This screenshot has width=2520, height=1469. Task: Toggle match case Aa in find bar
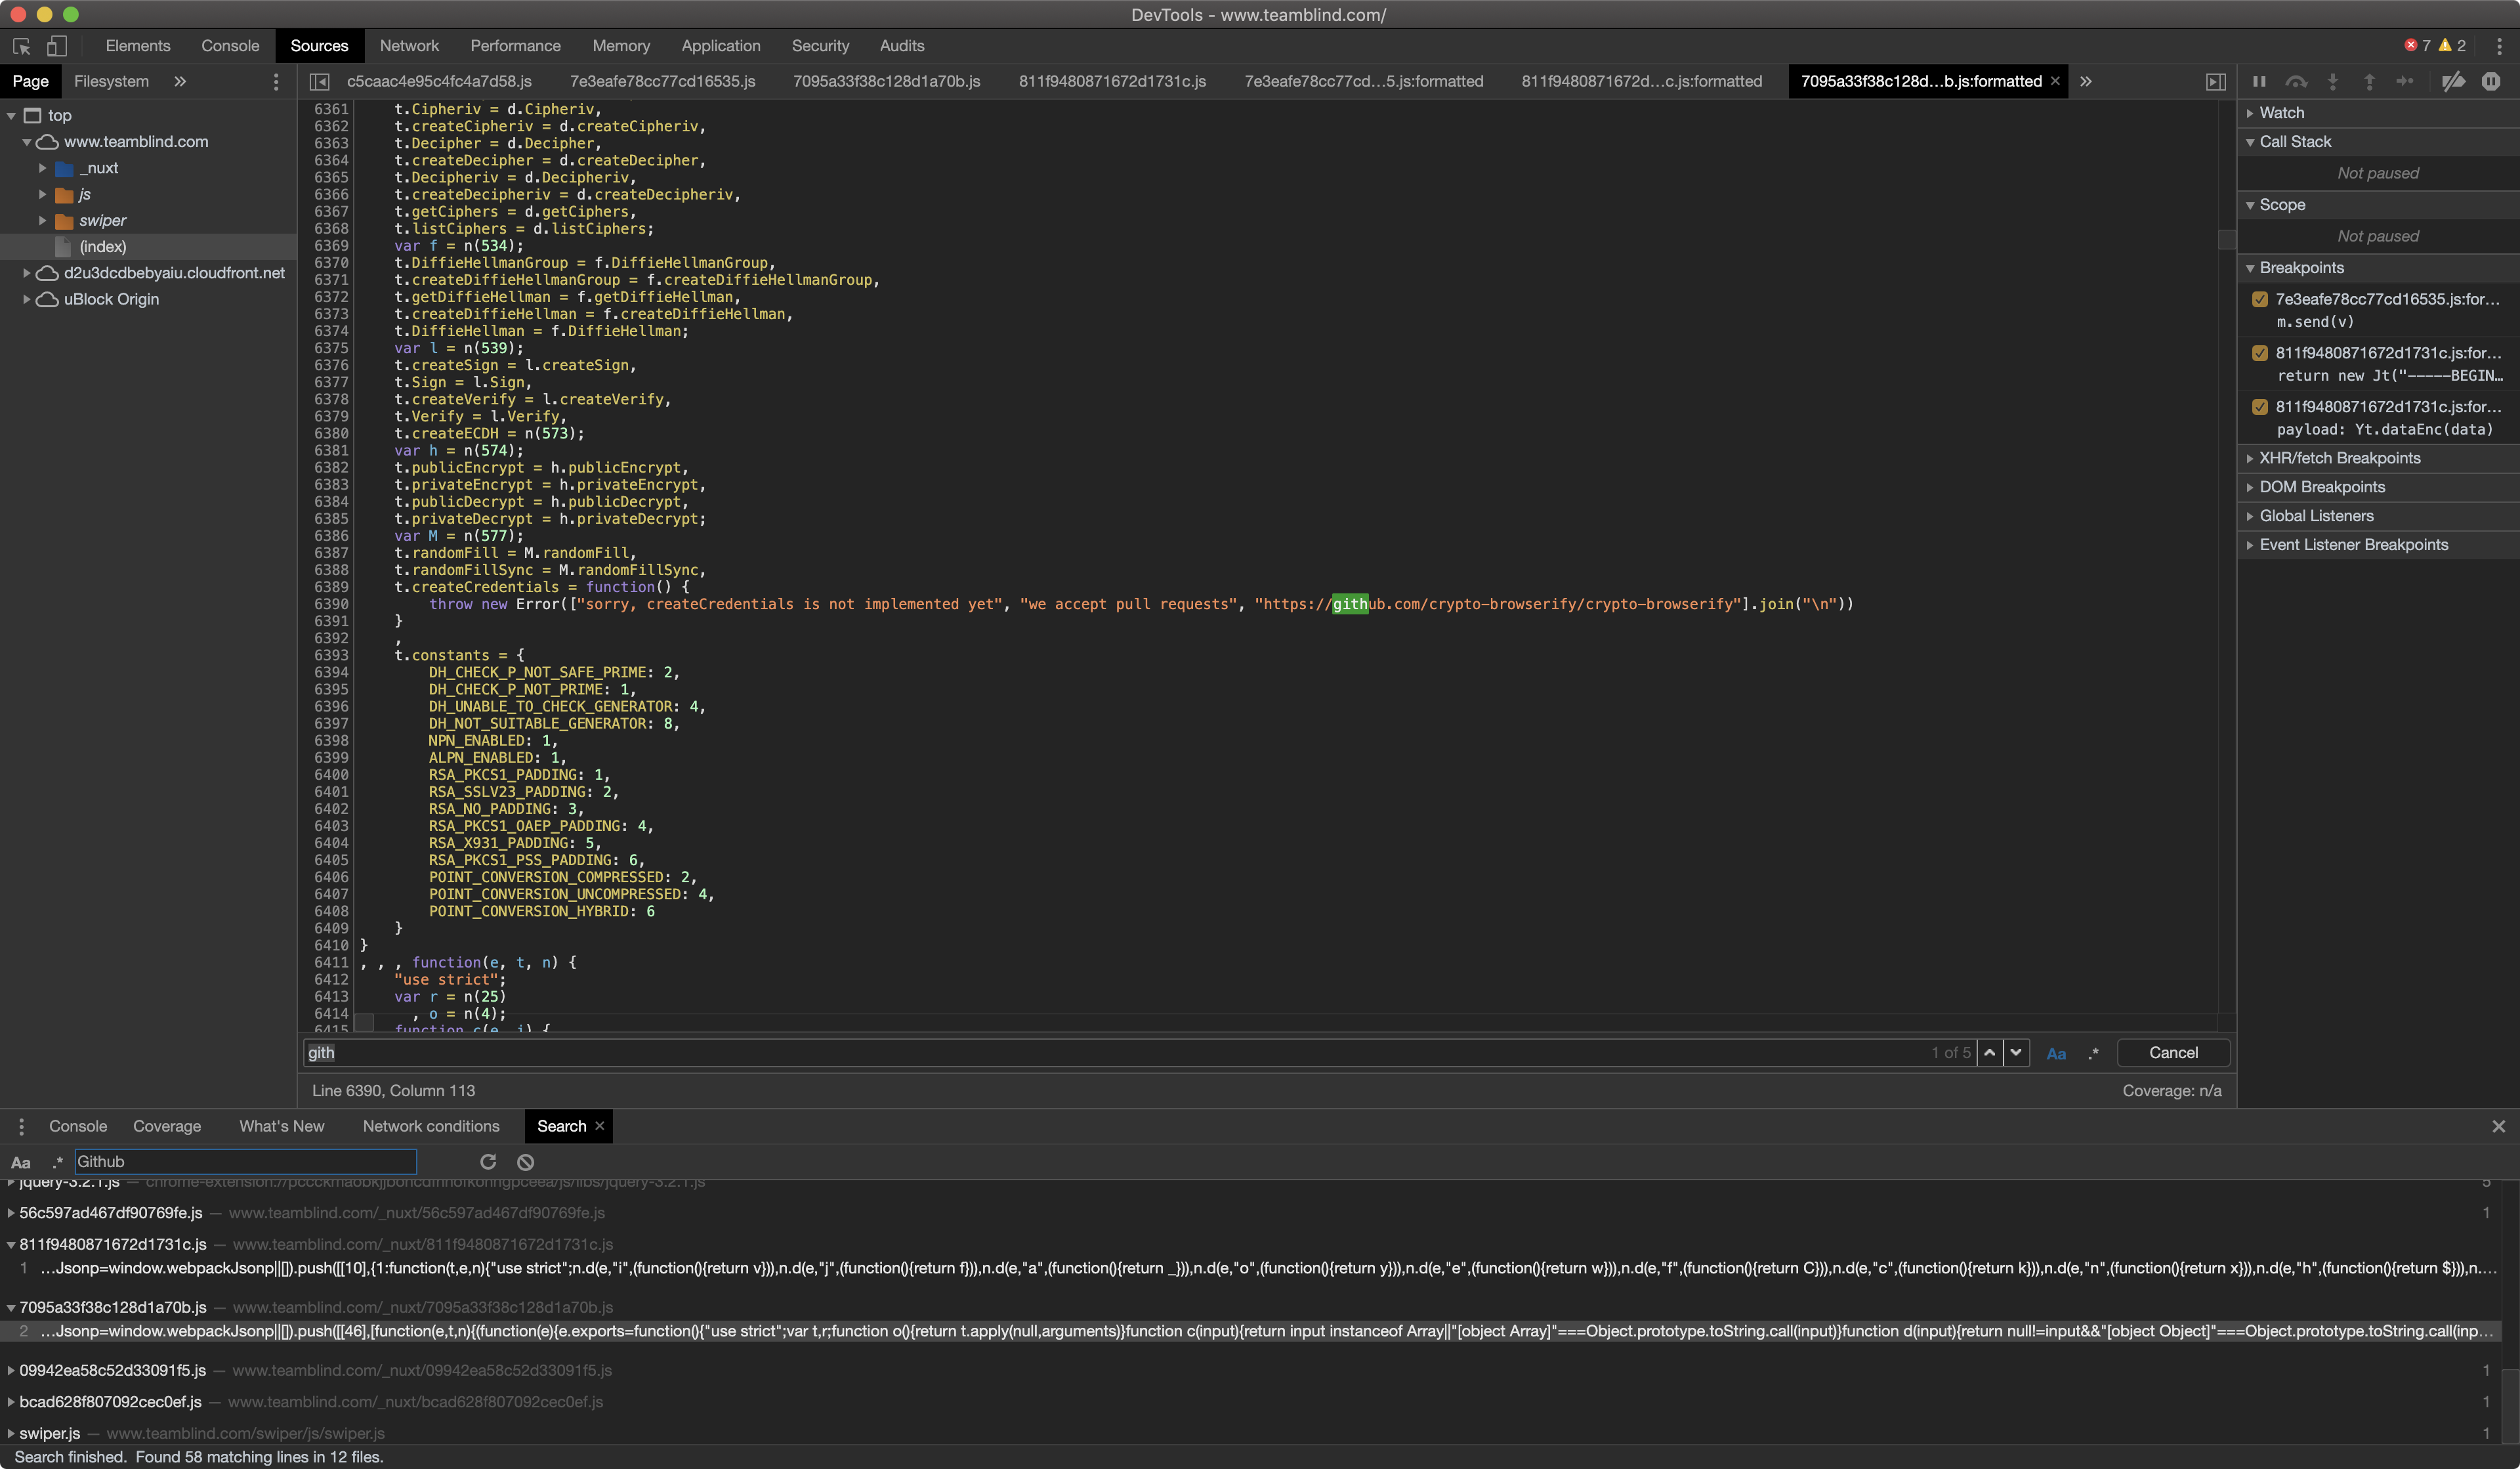tap(2056, 1053)
